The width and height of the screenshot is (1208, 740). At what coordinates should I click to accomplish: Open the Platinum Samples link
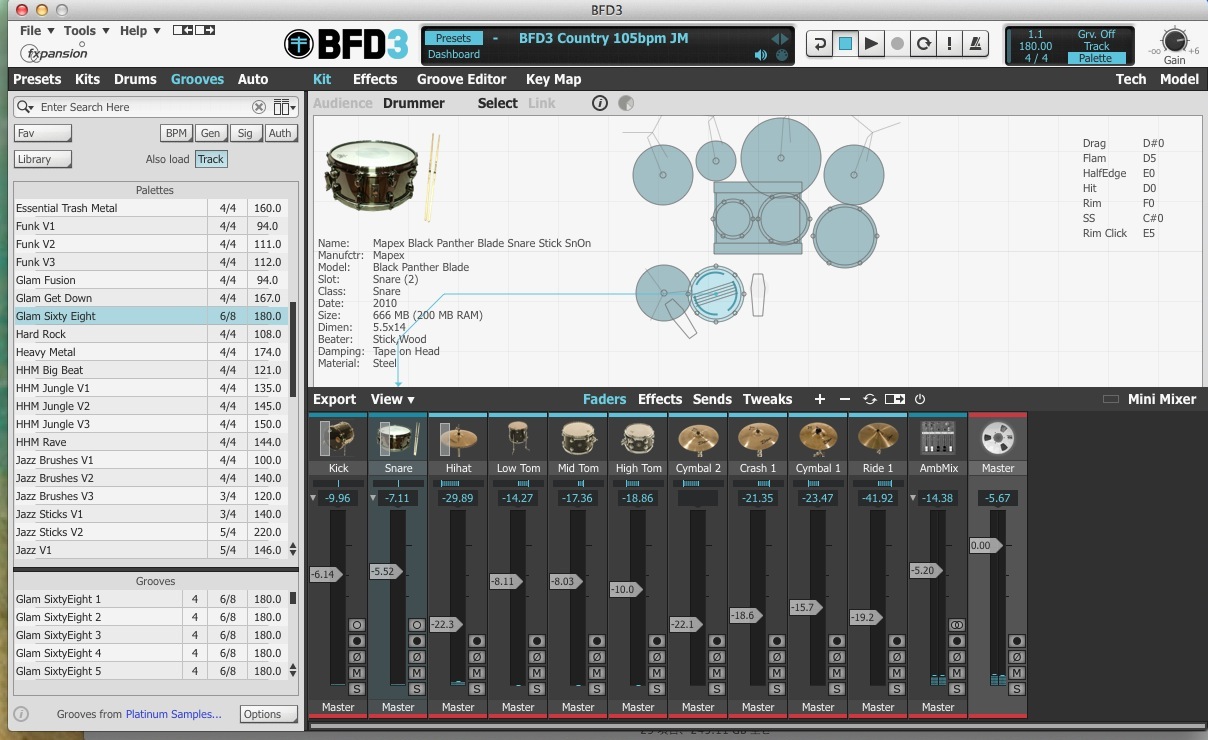(x=174, y=714)
